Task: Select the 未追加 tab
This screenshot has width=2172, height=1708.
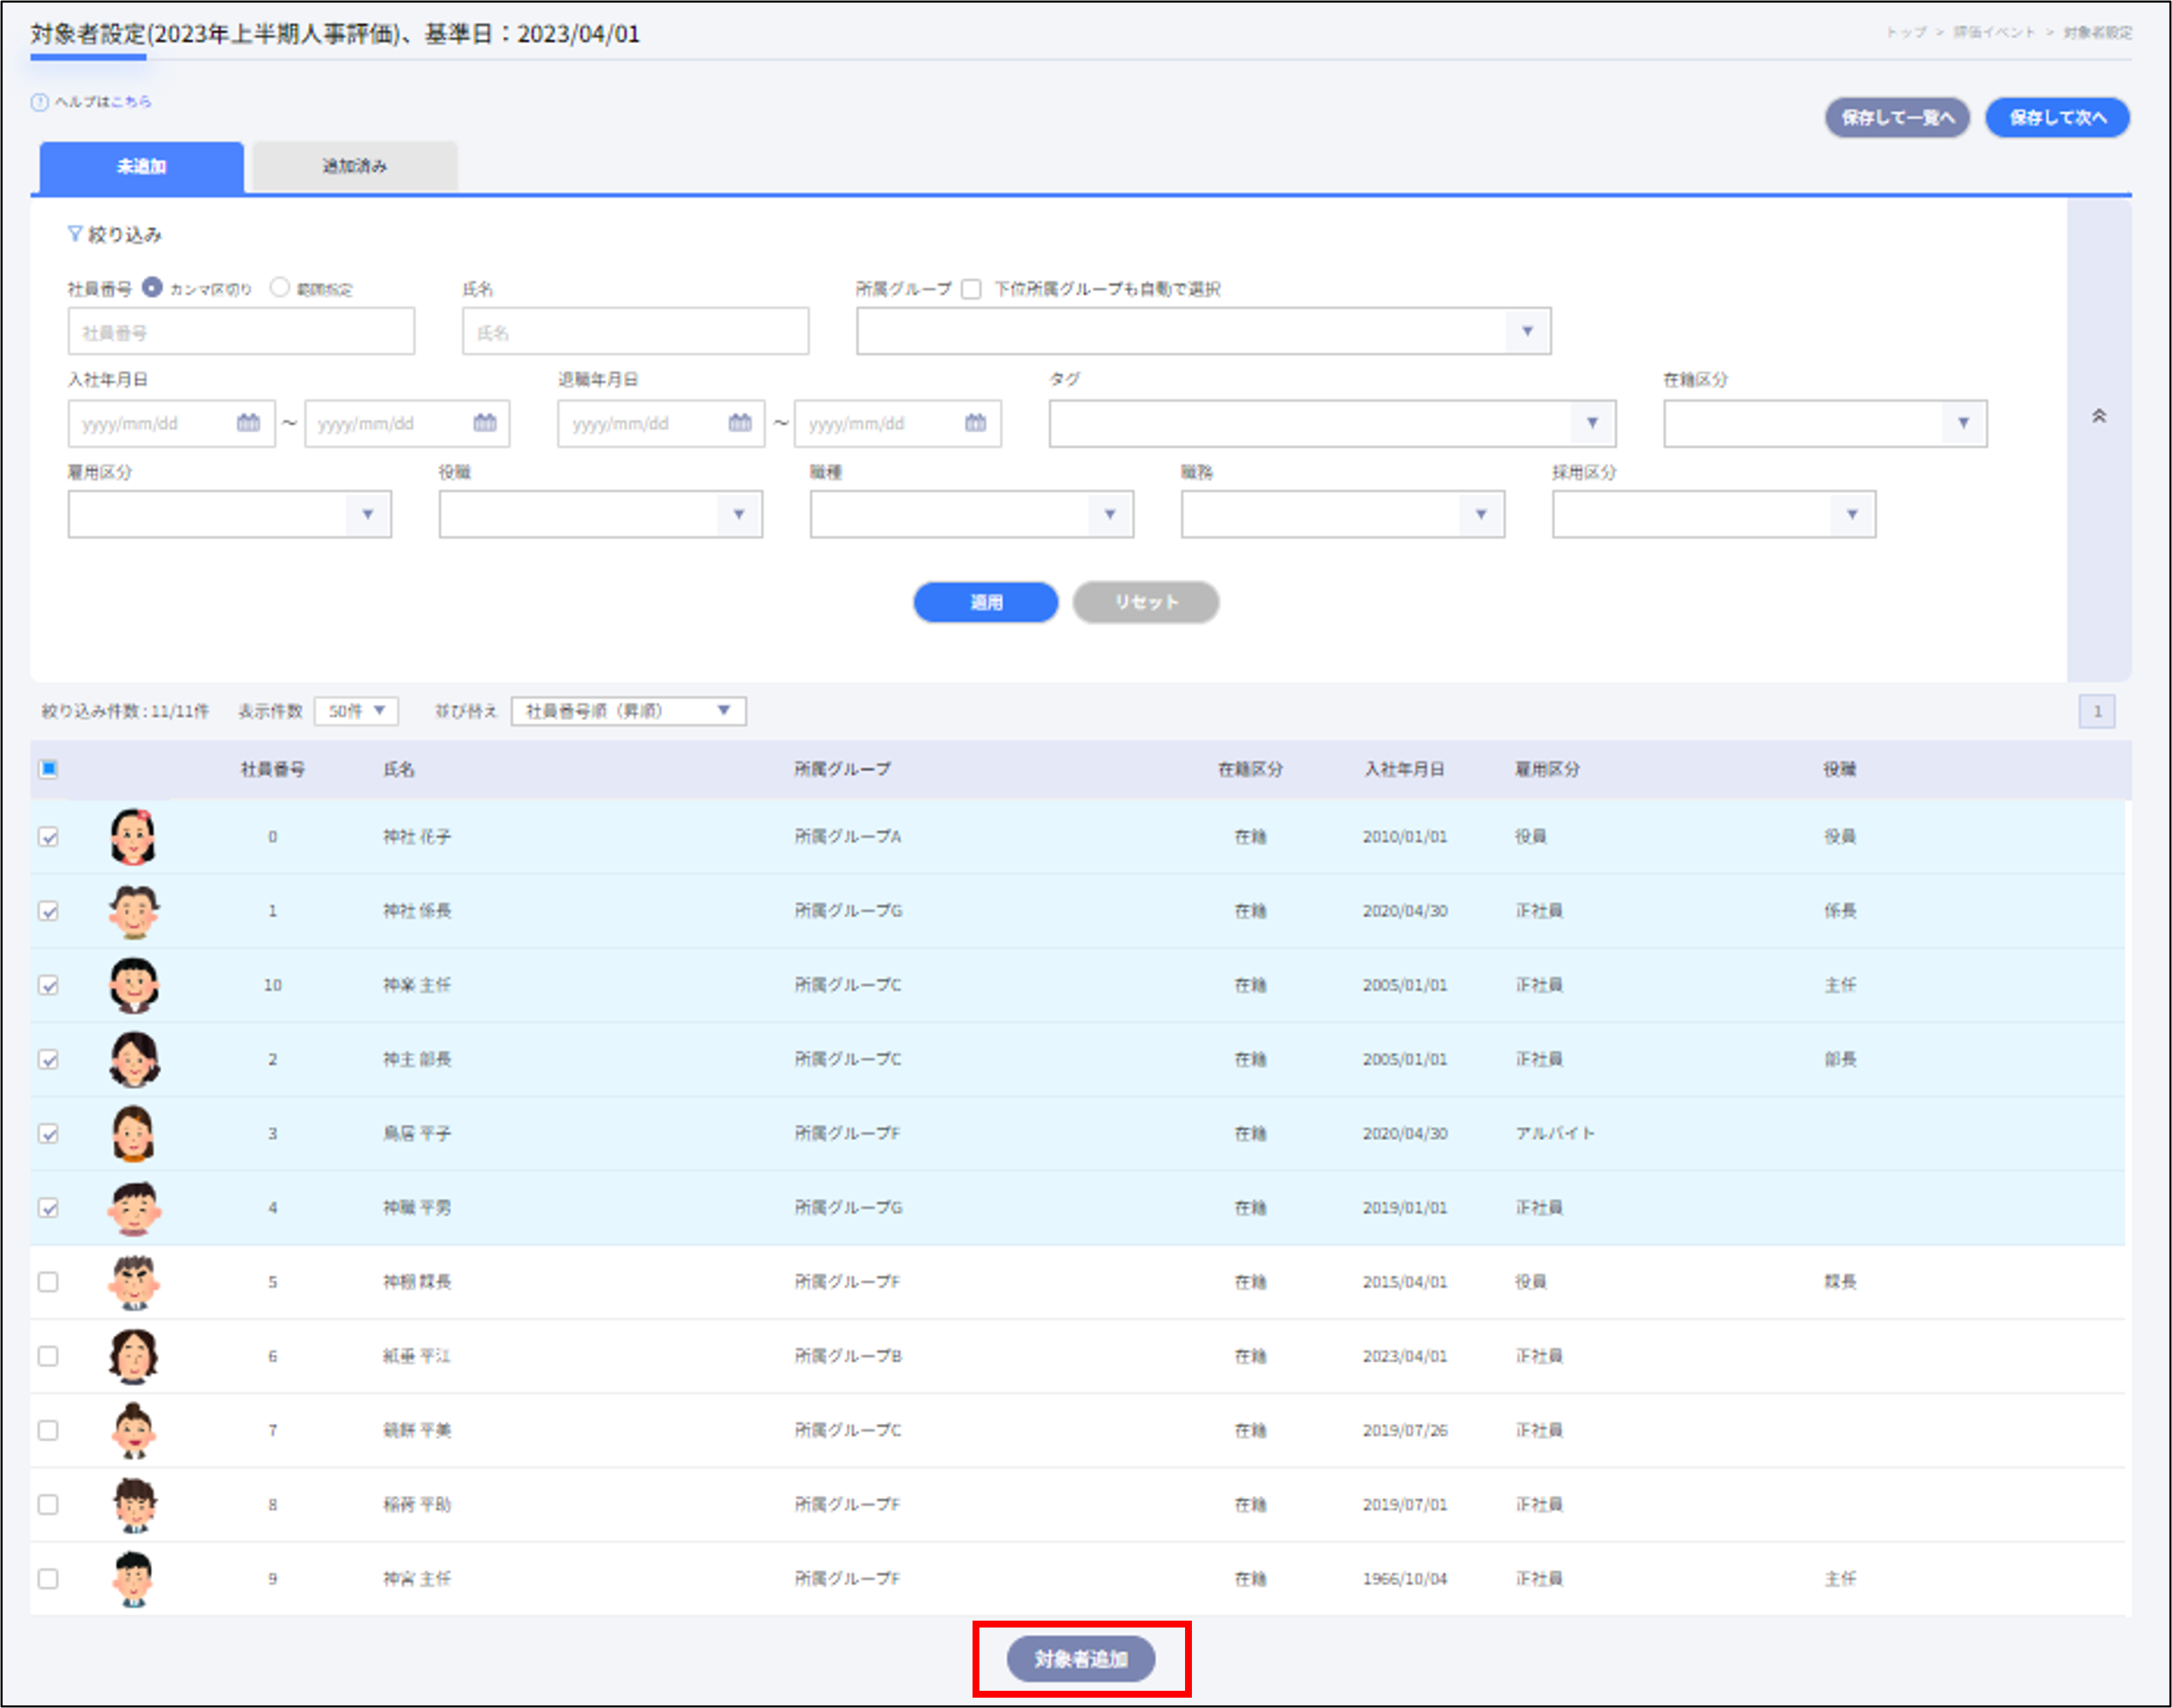Action: tap(142, 166)
